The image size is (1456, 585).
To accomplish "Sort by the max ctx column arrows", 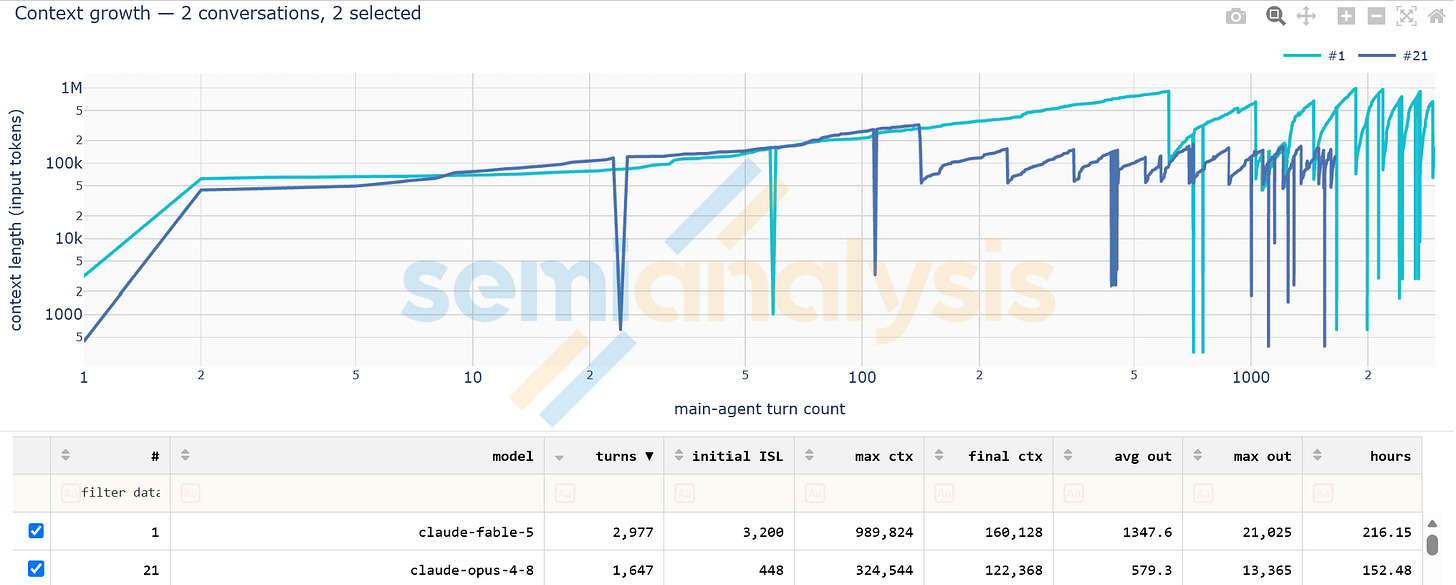I will click(809, 456).
